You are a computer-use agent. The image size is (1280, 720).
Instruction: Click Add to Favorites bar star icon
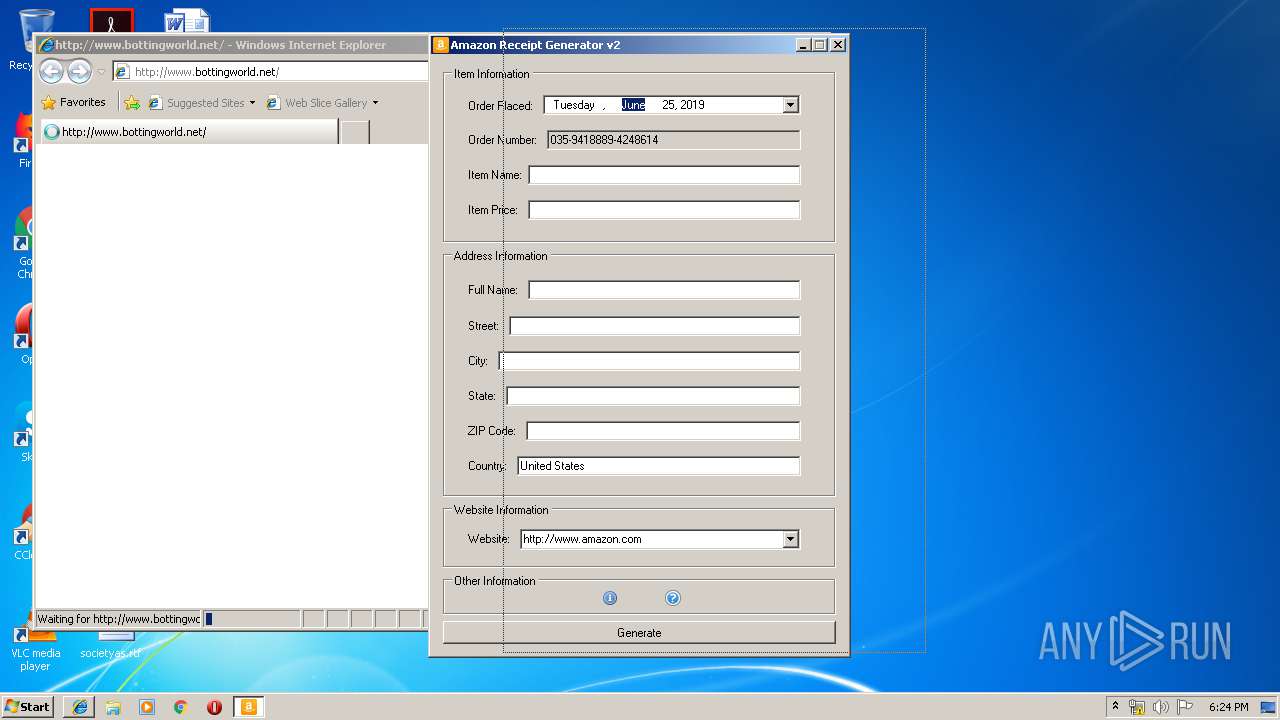132,103
